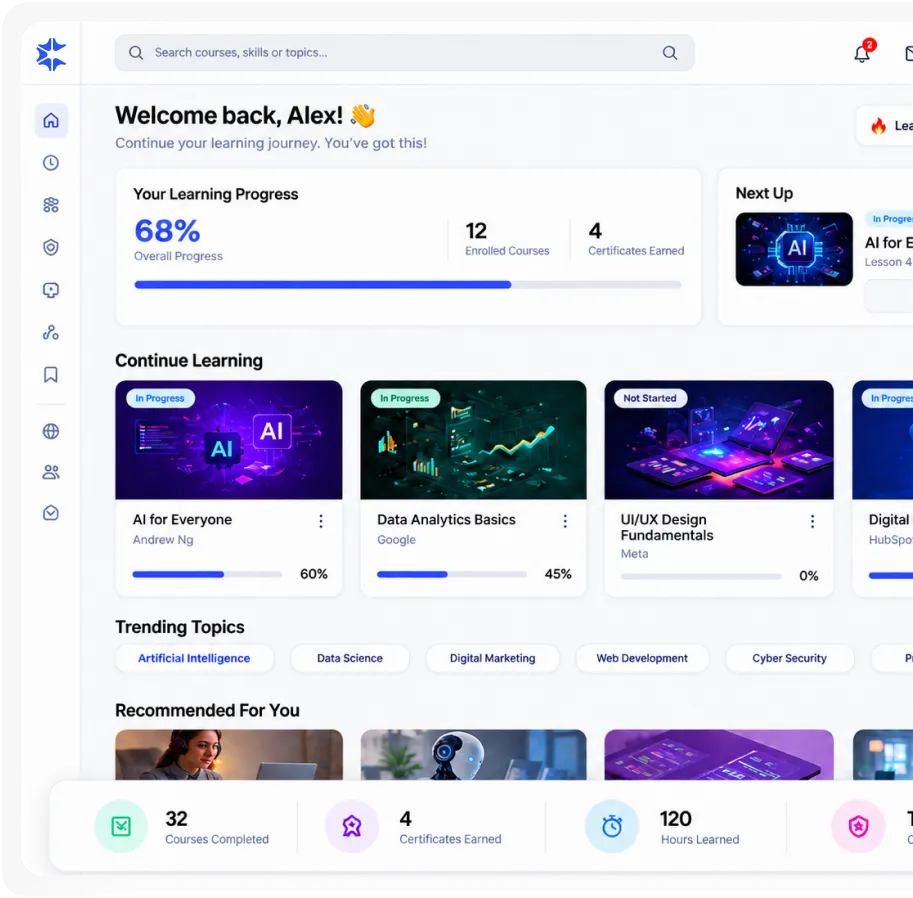Select Web Development trending topic
This screenshot has height=898, width=913.
642,659
